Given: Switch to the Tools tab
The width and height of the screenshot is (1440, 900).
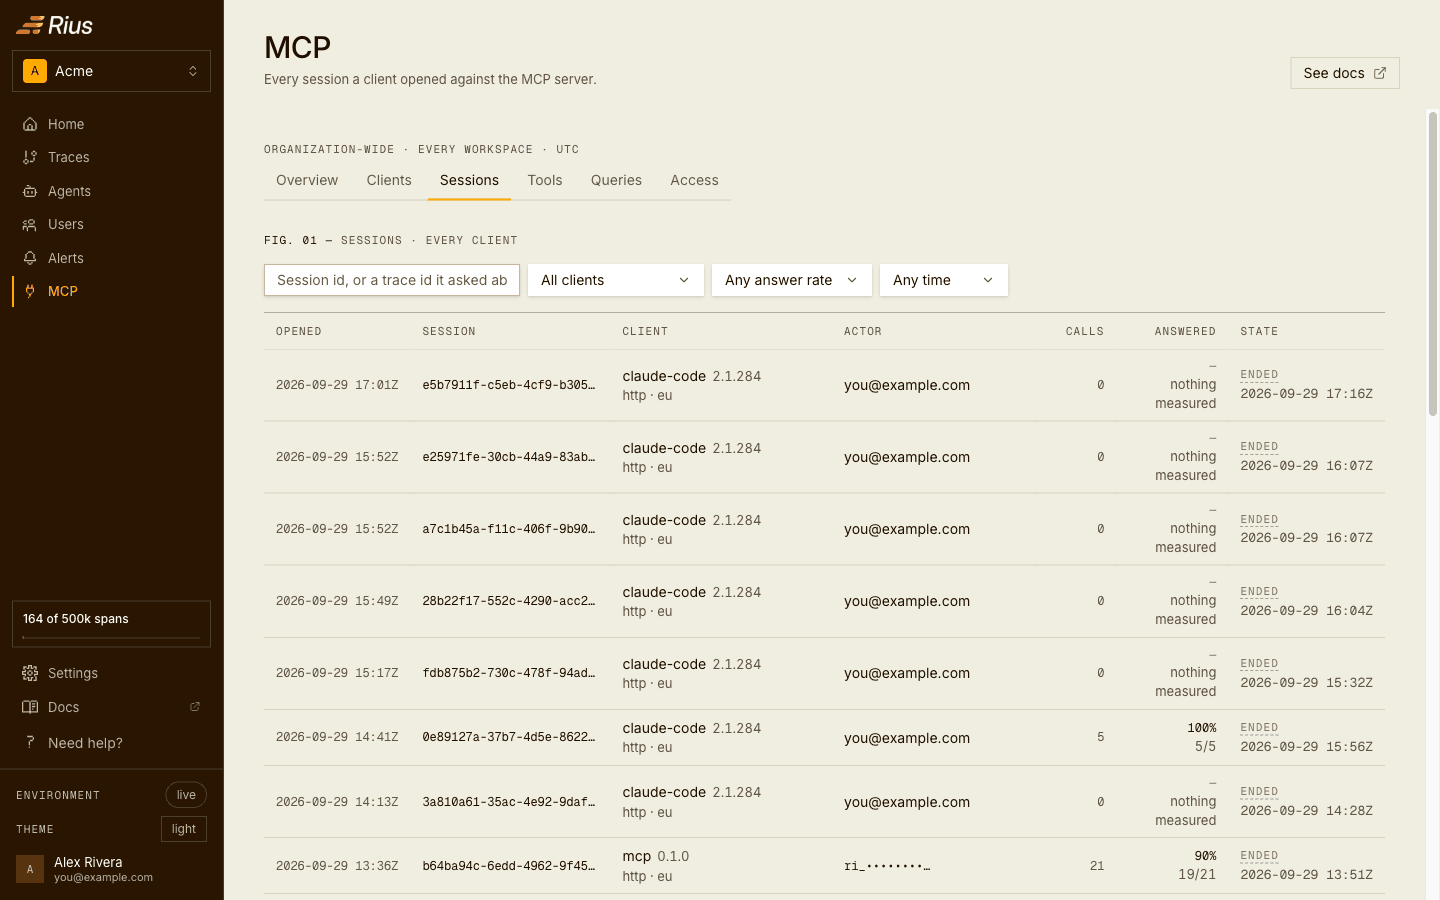Looking at the screenshot, I should 545,180.
